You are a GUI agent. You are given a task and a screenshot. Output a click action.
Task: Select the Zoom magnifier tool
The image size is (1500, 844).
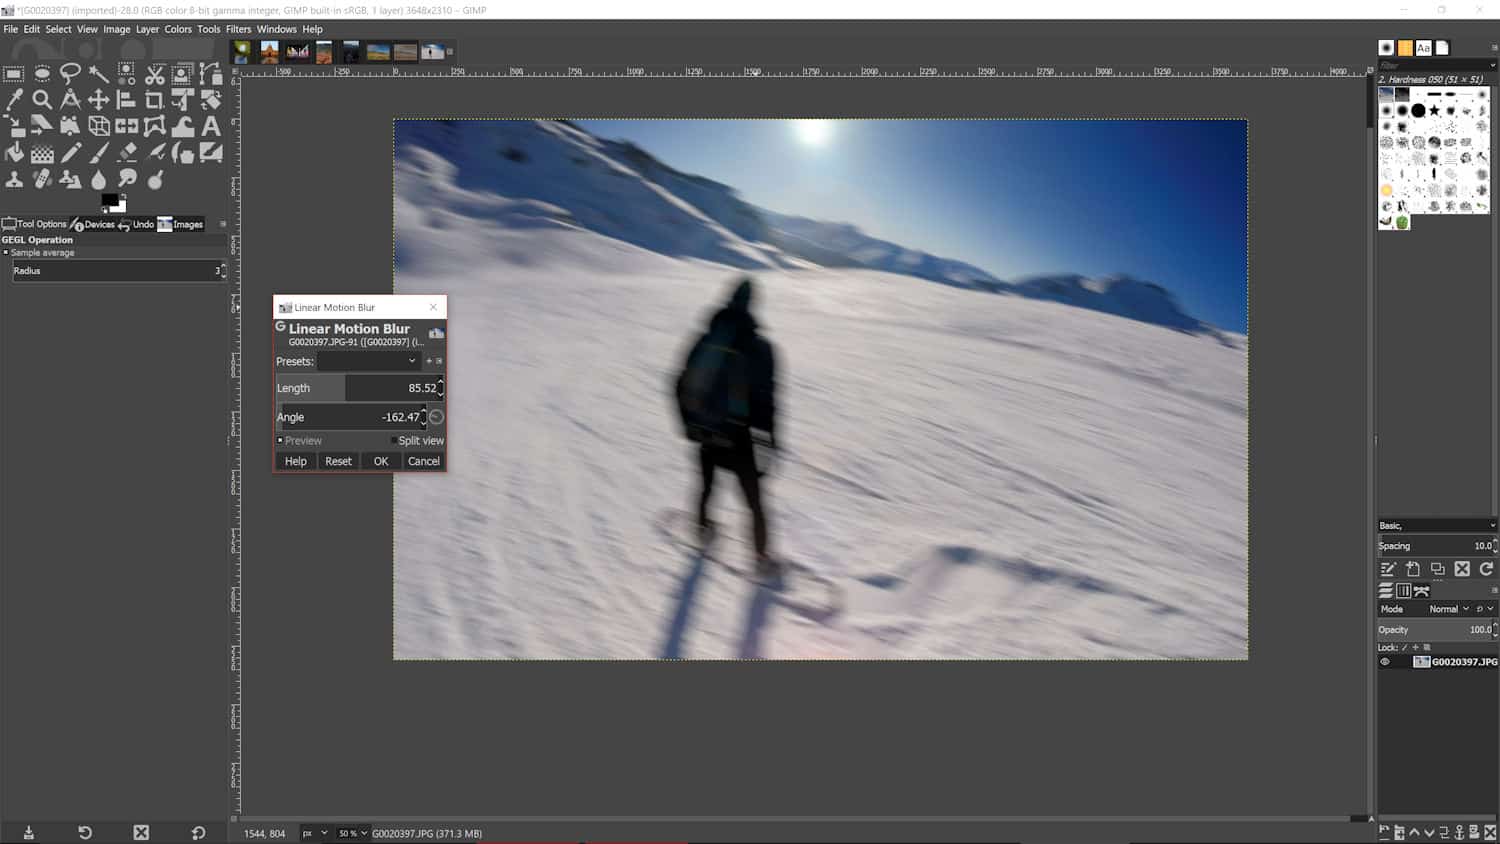point(42,99)
